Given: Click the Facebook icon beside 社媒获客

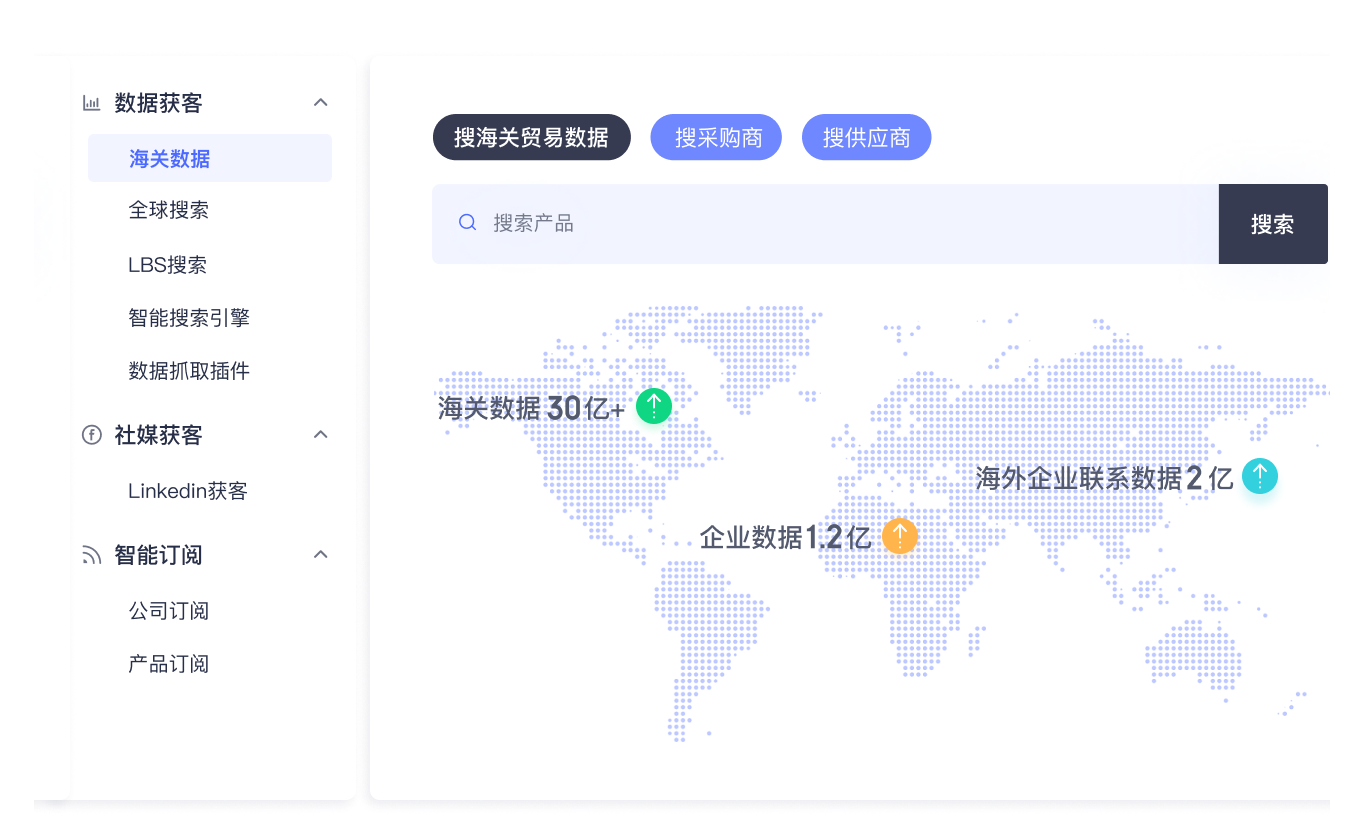Looking at the screenshot, I should pos(91,435).
